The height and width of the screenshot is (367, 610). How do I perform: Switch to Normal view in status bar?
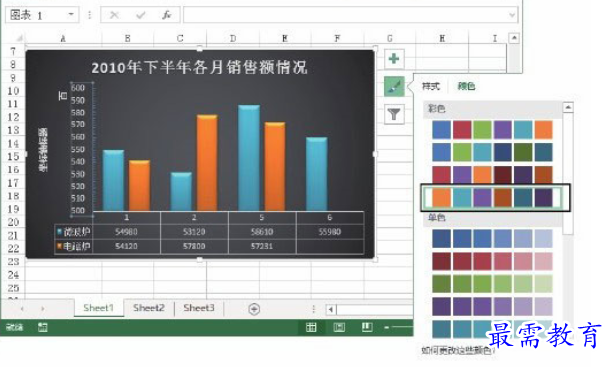[311, 327]
